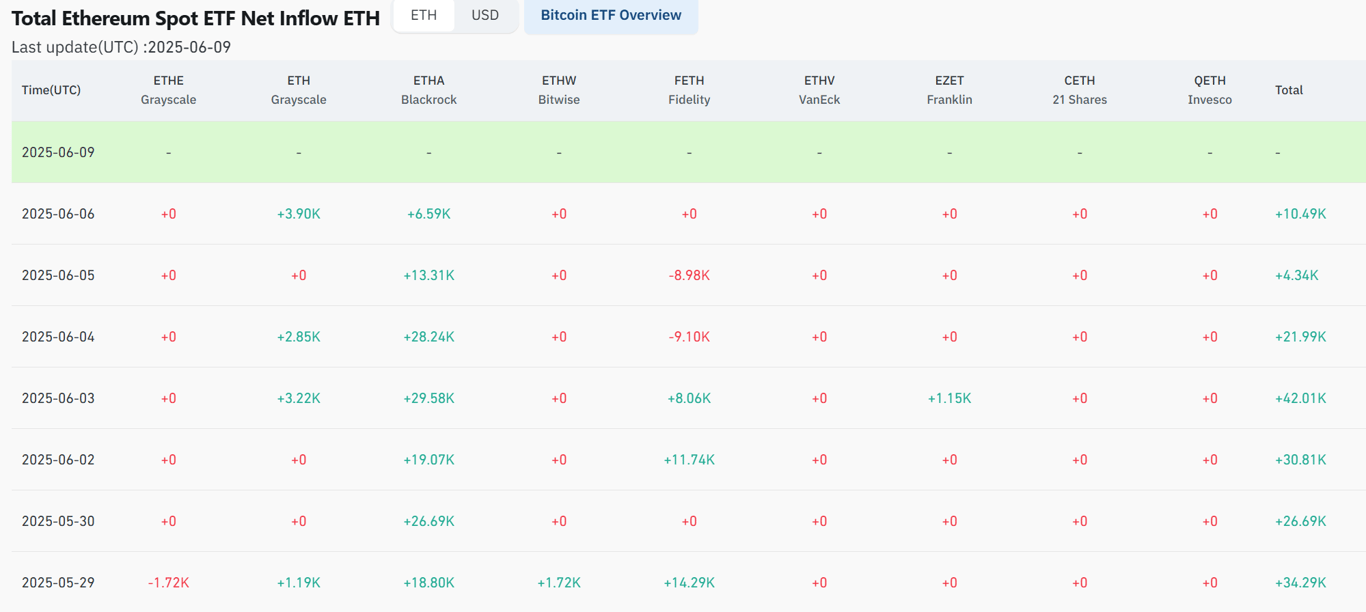The height and width of the screenshot is (612, 1366).
Task: Switch the display currency to USD
Action: (x=487, y=15)
